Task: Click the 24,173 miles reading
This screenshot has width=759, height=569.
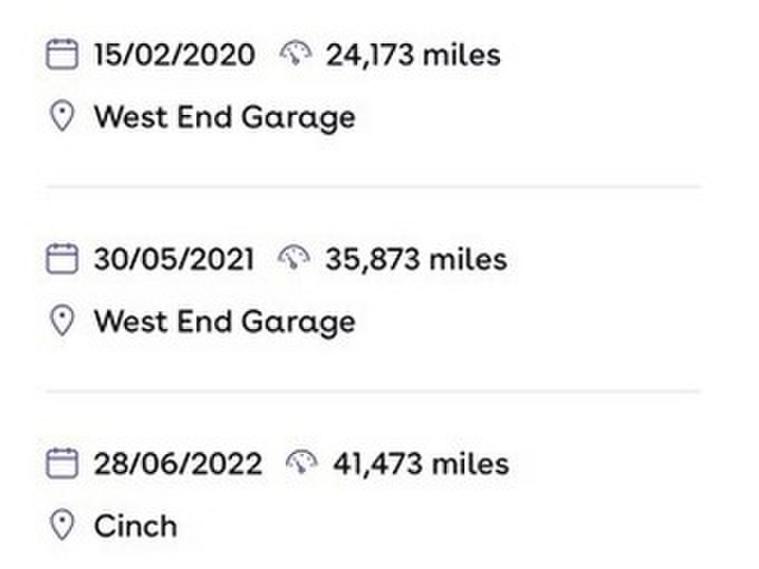Action: tap(413, 54)
